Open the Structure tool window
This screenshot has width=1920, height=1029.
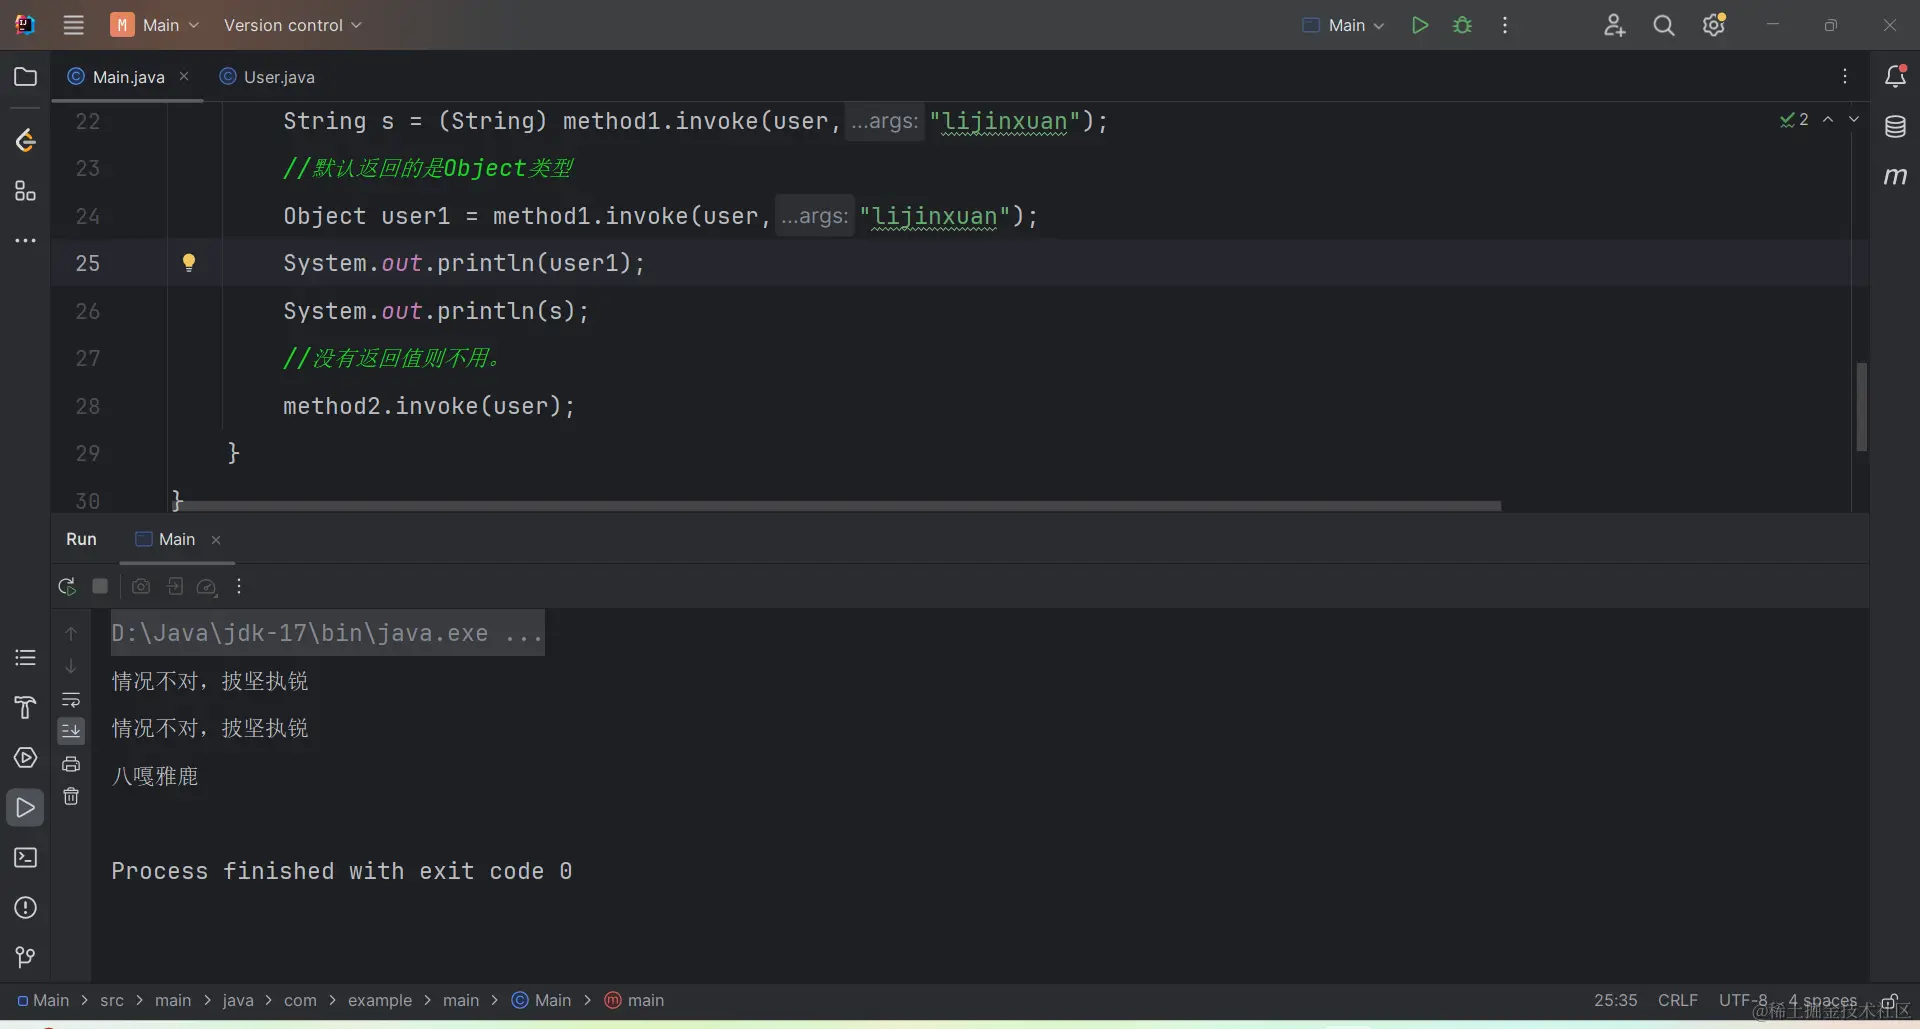tap(26, 191)
